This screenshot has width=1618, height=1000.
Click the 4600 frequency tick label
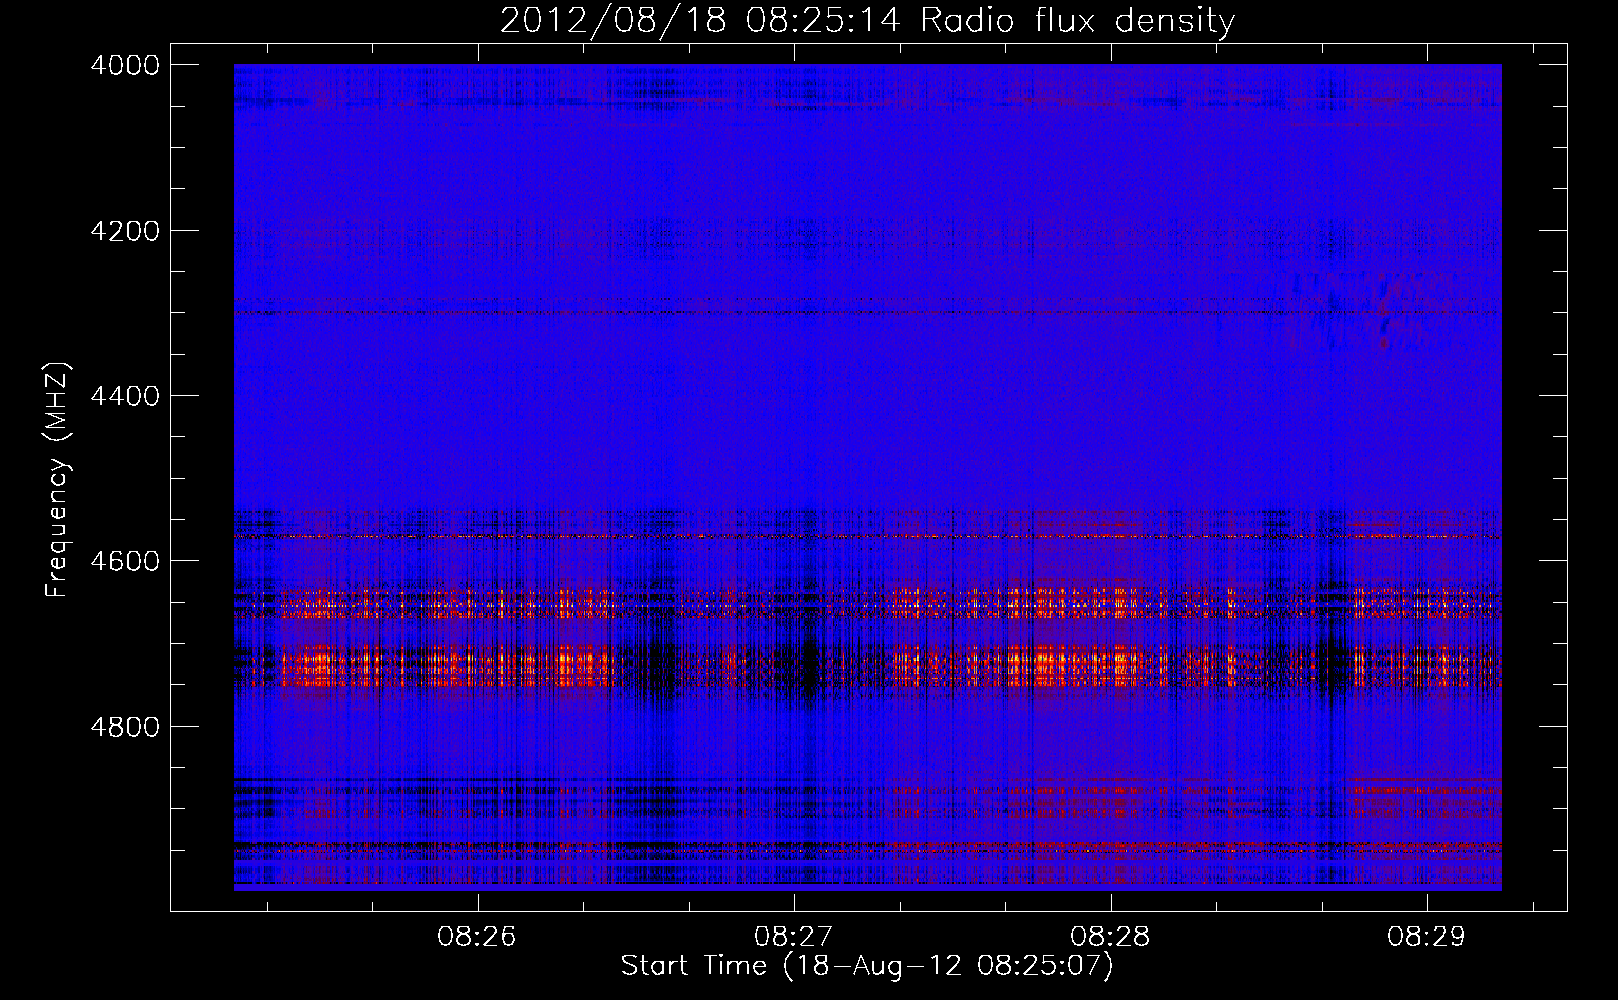[125, 561]
